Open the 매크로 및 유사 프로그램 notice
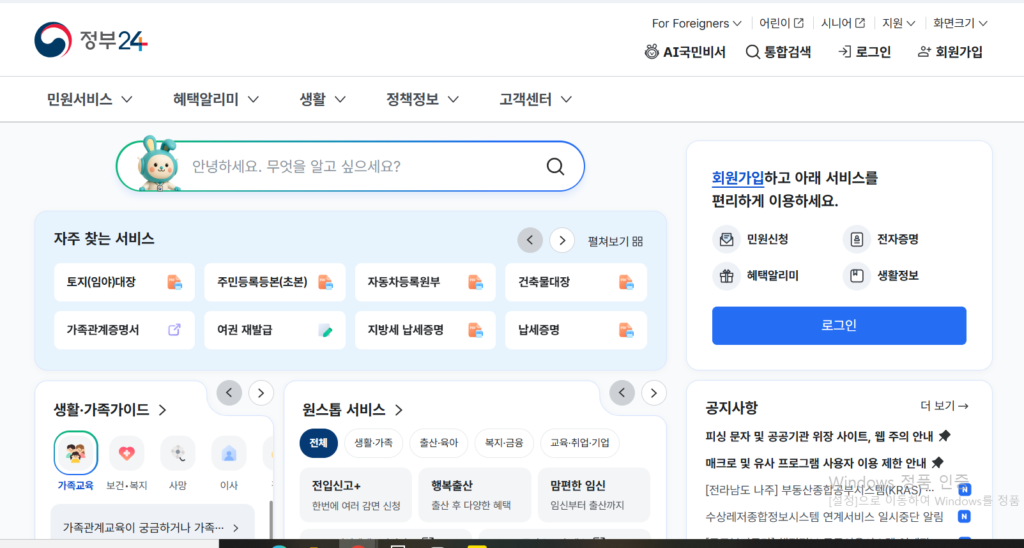The height and width of the screenshot is (548, 1024). tap(824, 463)
